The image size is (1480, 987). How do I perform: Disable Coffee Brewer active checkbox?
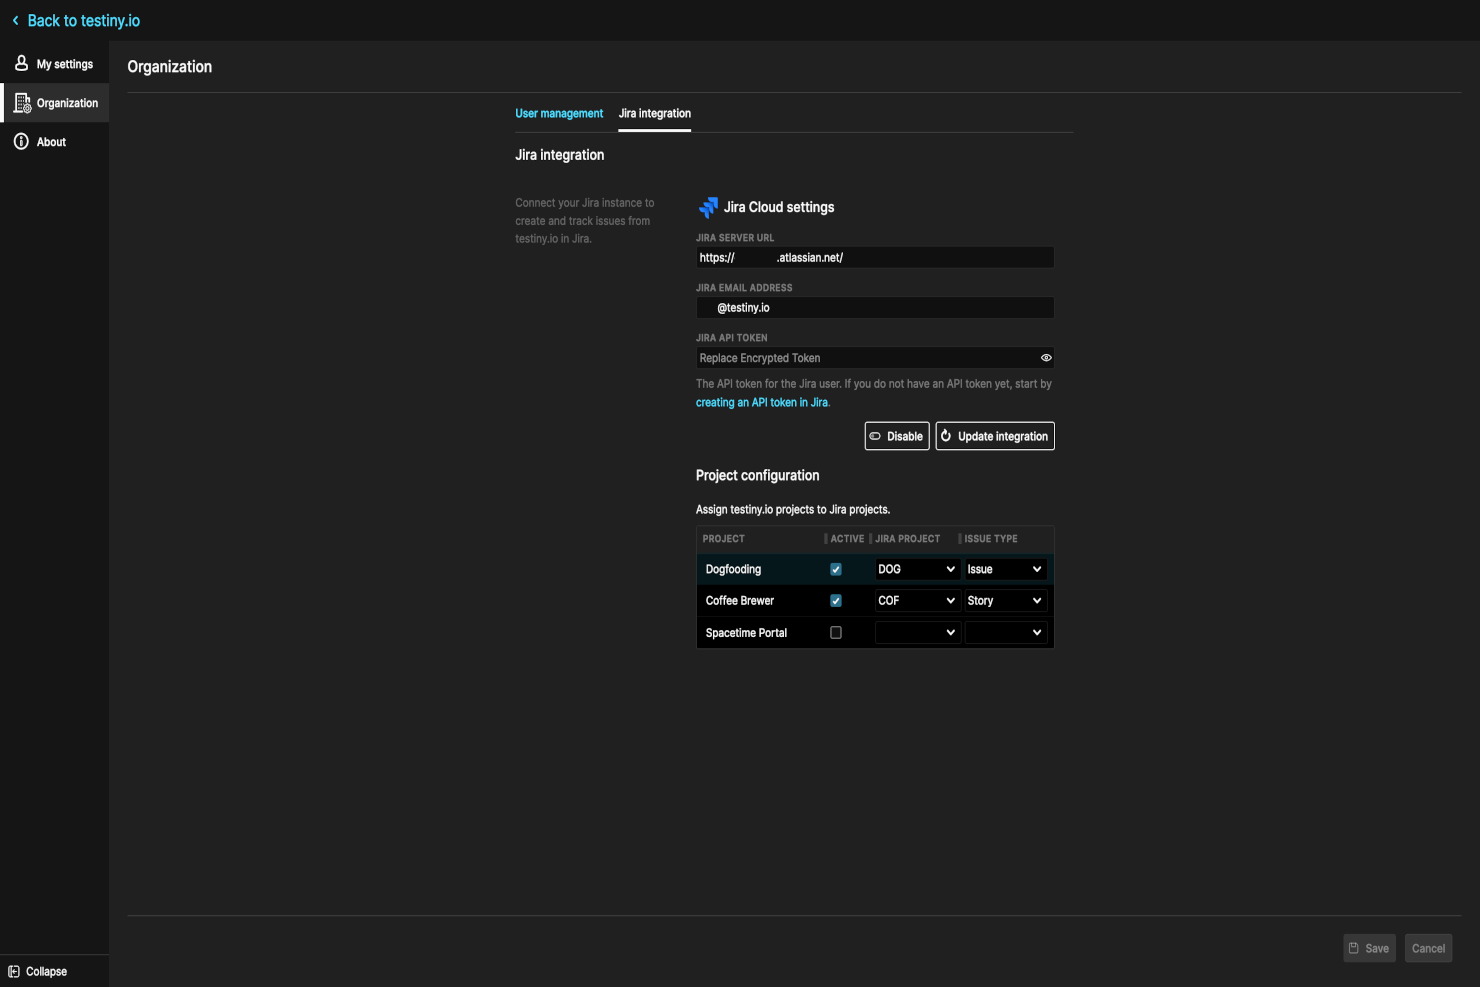(835, 600)
